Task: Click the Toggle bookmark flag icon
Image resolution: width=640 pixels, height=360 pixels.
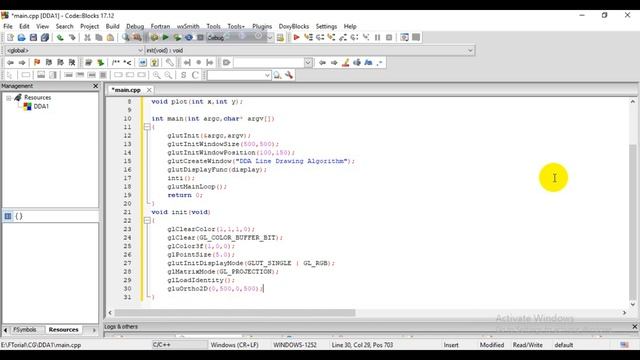Action: point(37,62)
